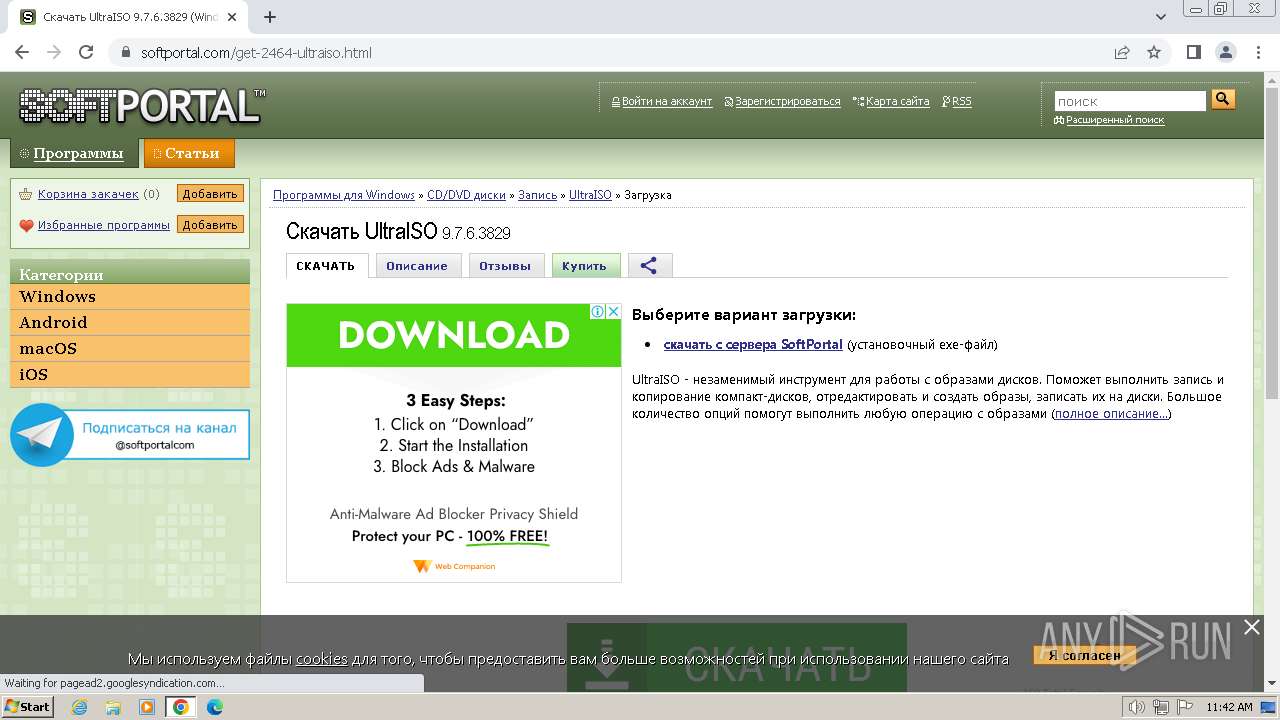Open Карта сайта link
This screenshot has height=720, width=1280.
pos(897,101)
